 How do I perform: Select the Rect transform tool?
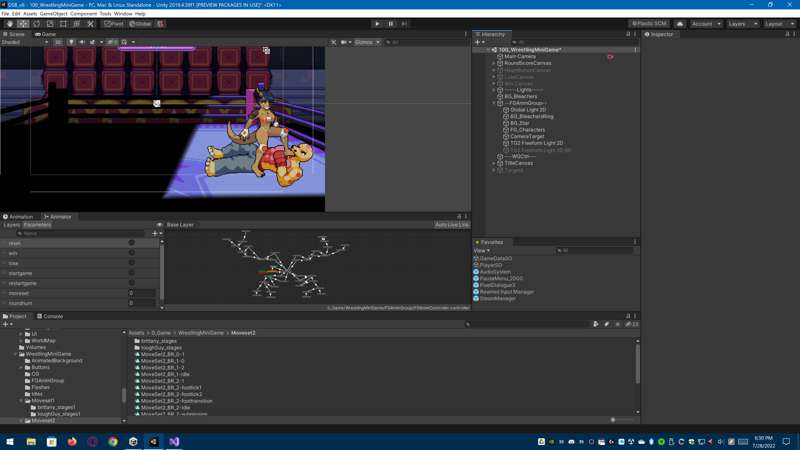point(63,24)
